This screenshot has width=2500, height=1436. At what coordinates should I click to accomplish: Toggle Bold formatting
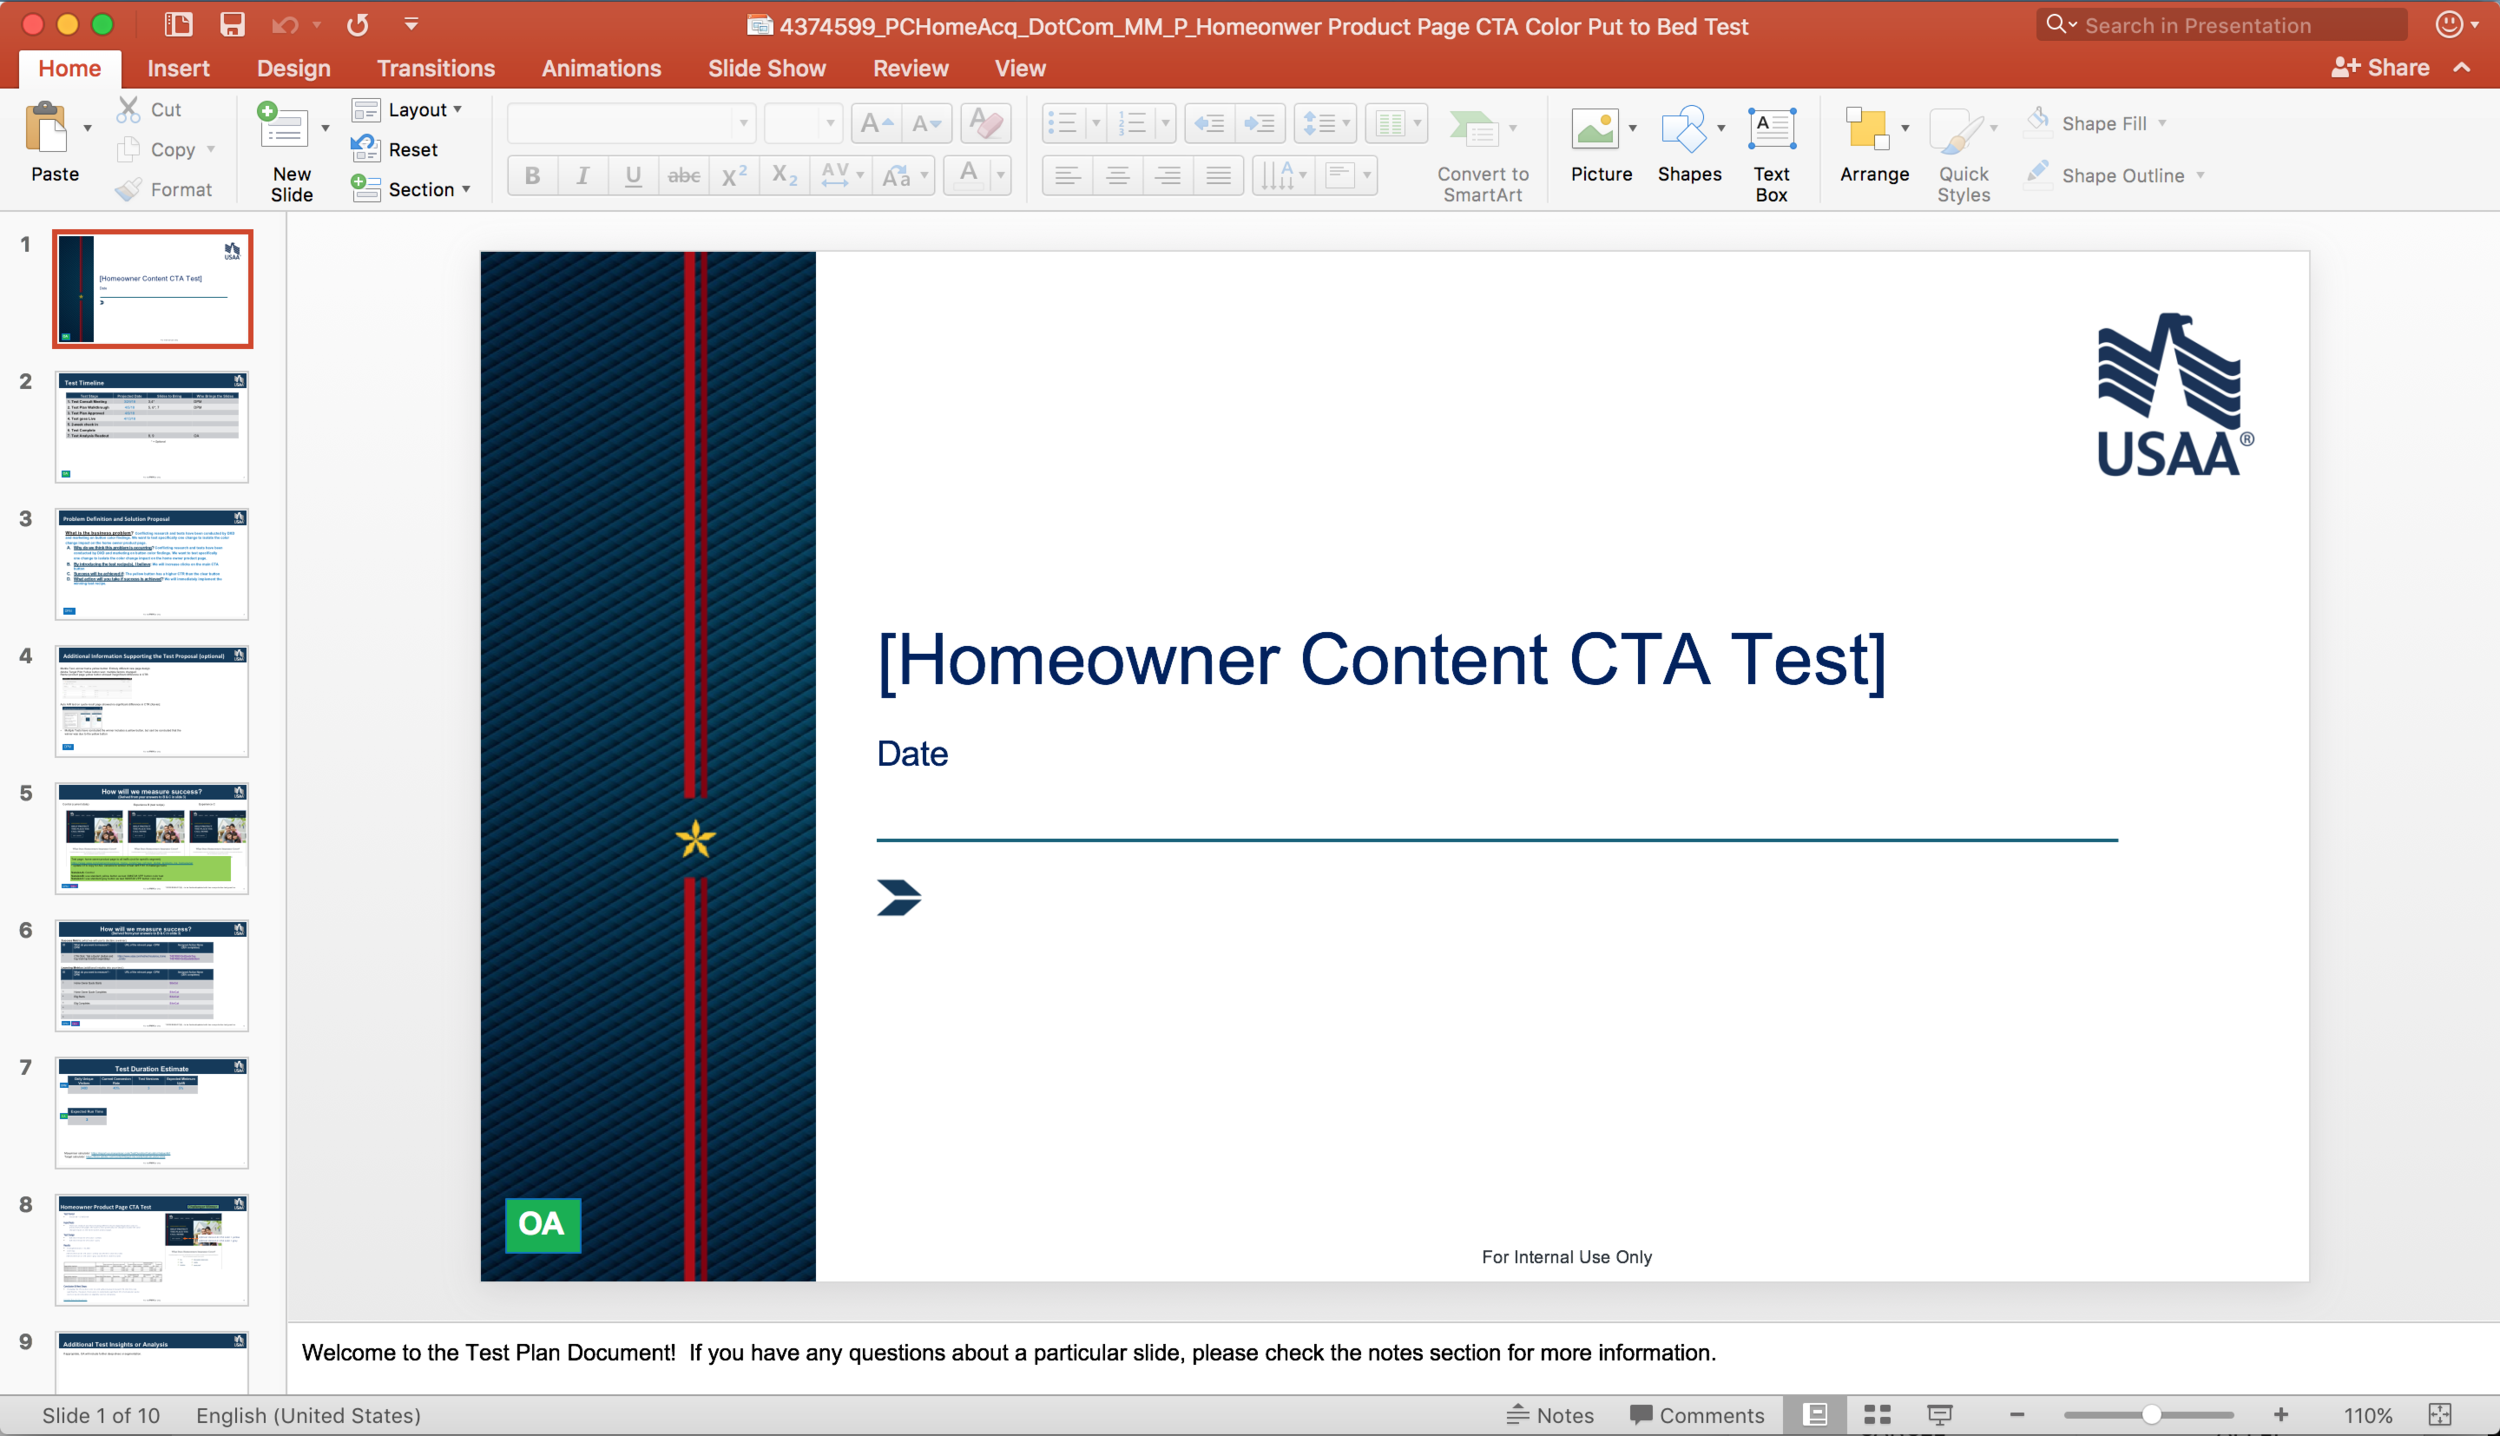coord(532,176)
